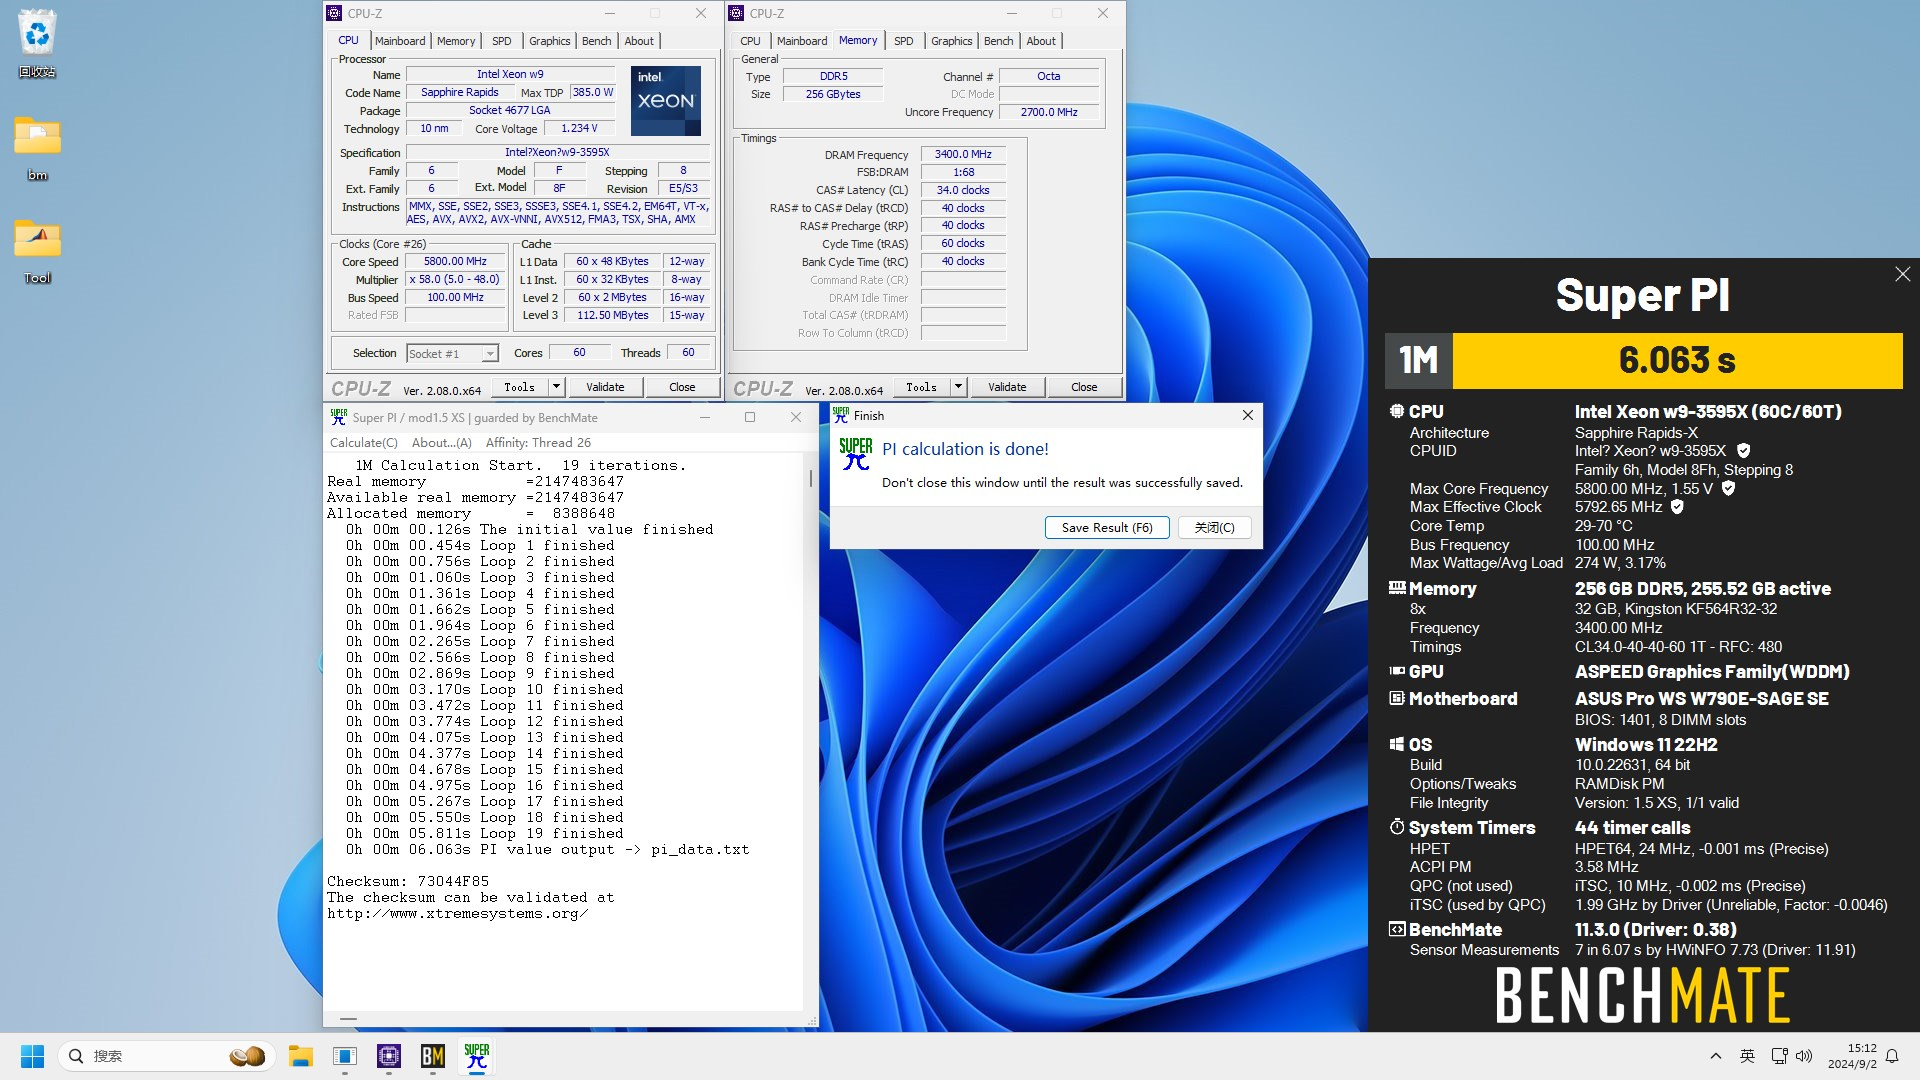The width and height of the screenshot is (1920, 1080).
Task: Click the input language indicator in tray
Action: pyautogui.click(x=1747, y=1056)
